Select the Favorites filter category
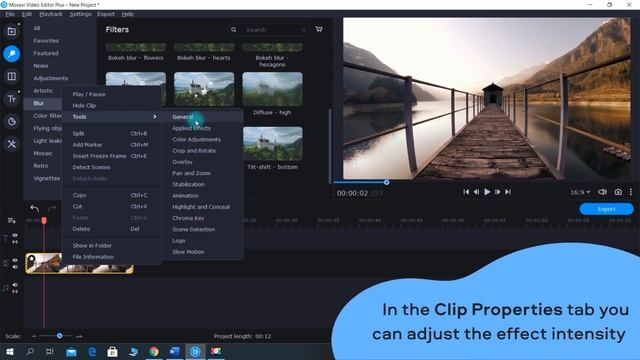Viewport: 640px width, 360px height. pyautogui.click(x=46, y=41)
